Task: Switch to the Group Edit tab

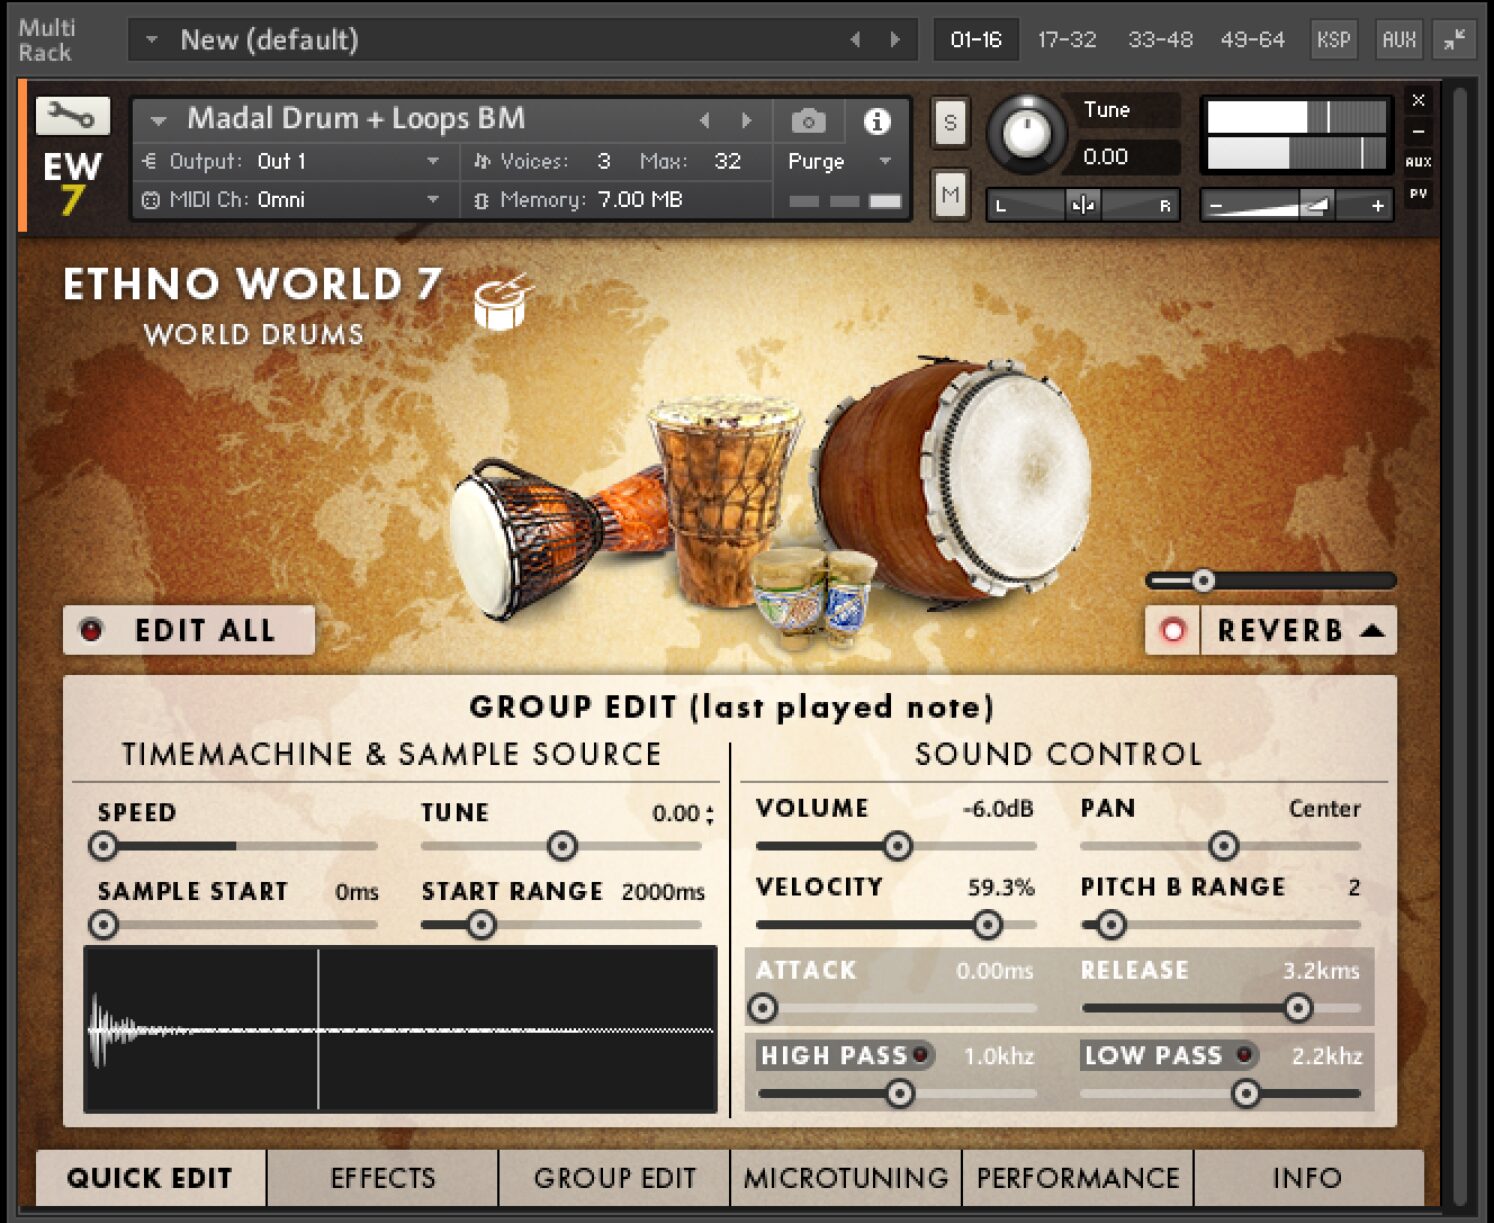Action: coord(615,1178)
